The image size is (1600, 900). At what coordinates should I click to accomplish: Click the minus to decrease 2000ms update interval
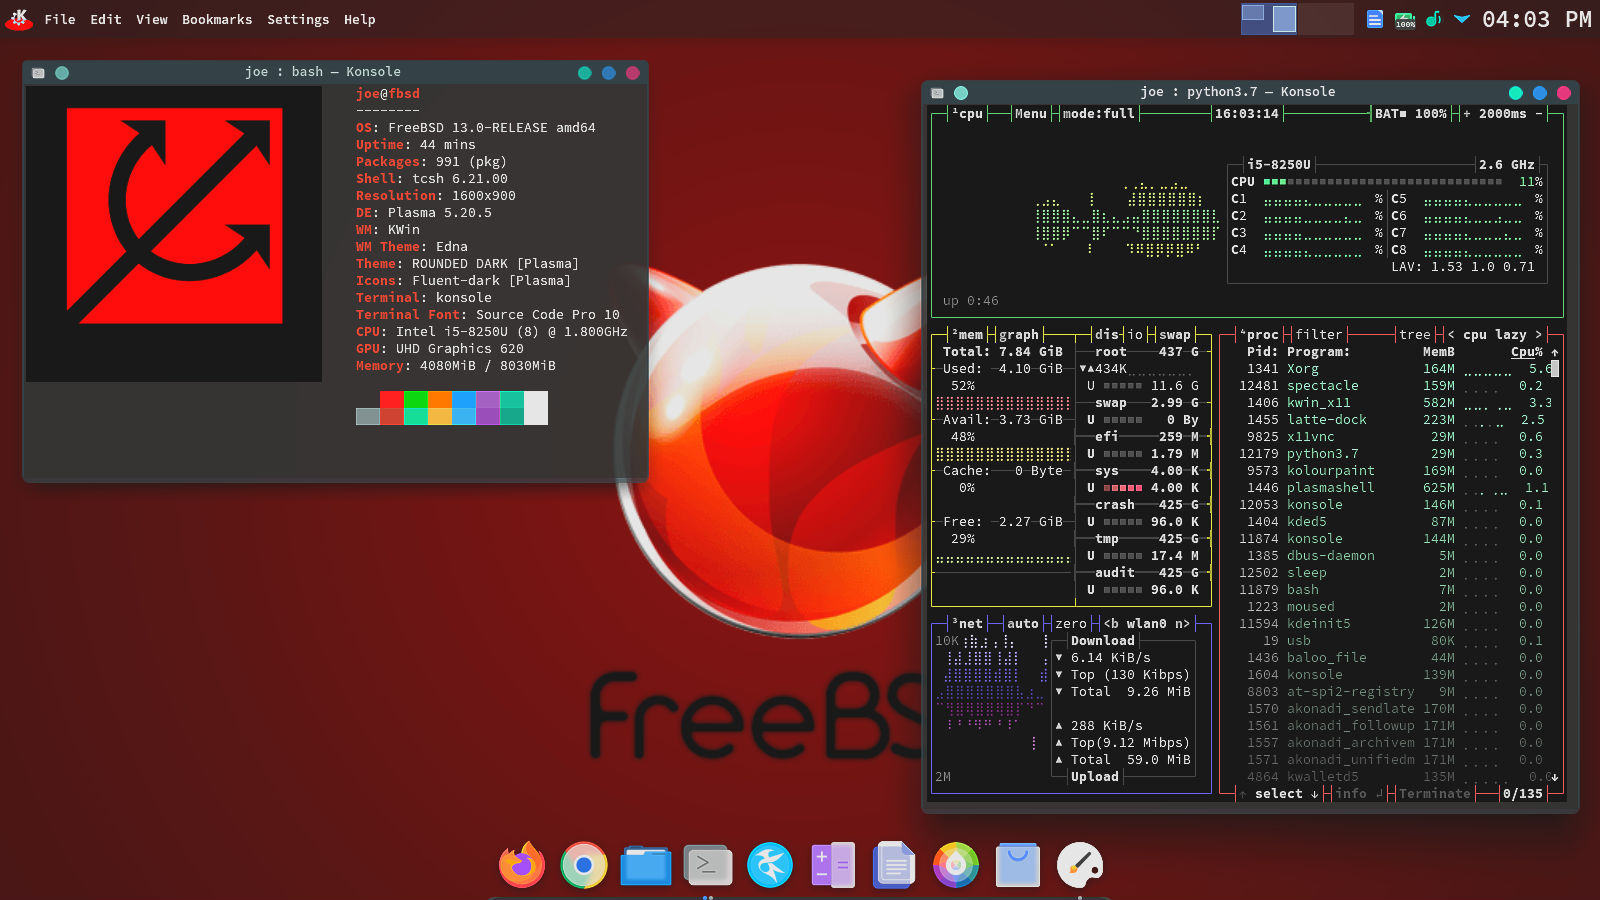point(1539,114)
